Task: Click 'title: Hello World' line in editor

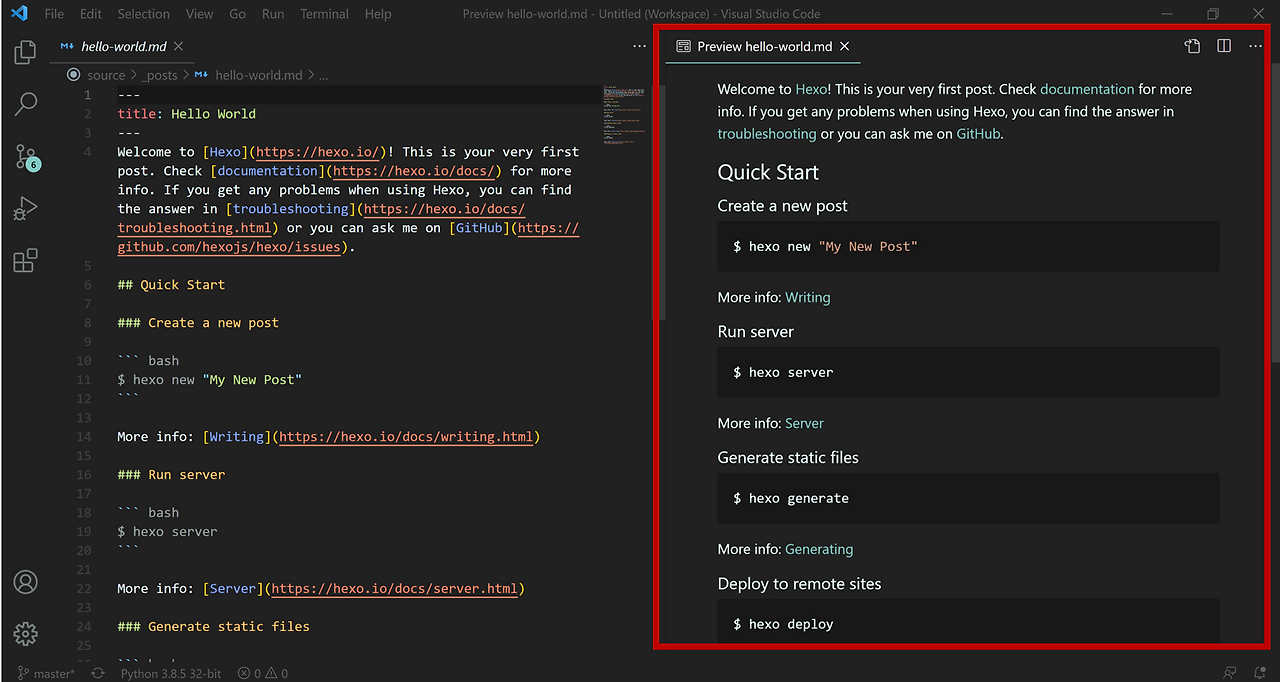Action: (186, 114)
